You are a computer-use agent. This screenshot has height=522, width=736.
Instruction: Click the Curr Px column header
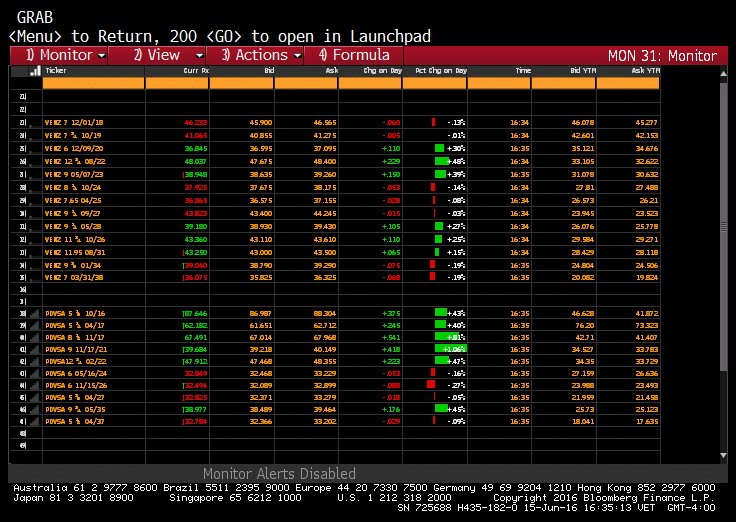[x=196, y=71]
